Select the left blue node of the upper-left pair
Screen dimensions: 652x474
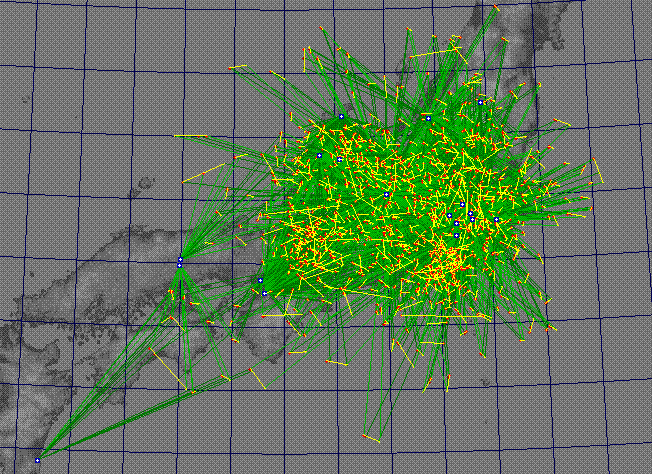319,156
